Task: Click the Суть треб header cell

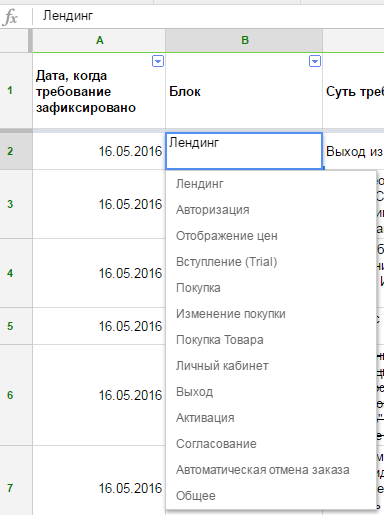Action: click(x=353, y=90)
